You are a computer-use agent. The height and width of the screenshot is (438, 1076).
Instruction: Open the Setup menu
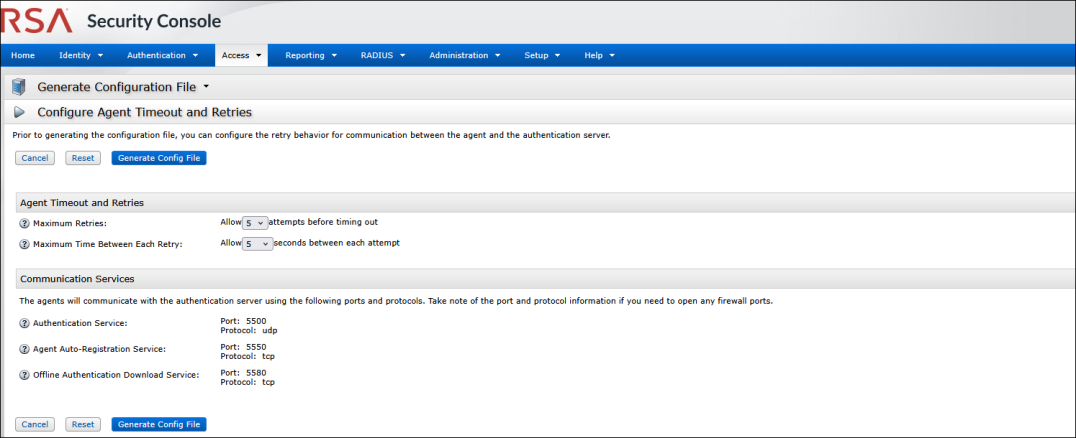tap(542, 56)
